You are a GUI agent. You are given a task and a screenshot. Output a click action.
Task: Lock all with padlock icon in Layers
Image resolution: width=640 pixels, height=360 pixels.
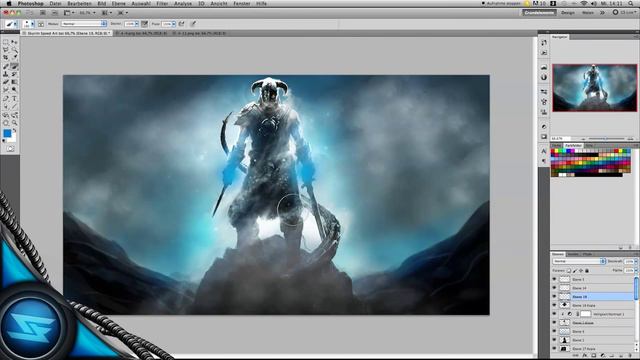tap(587, 271)
